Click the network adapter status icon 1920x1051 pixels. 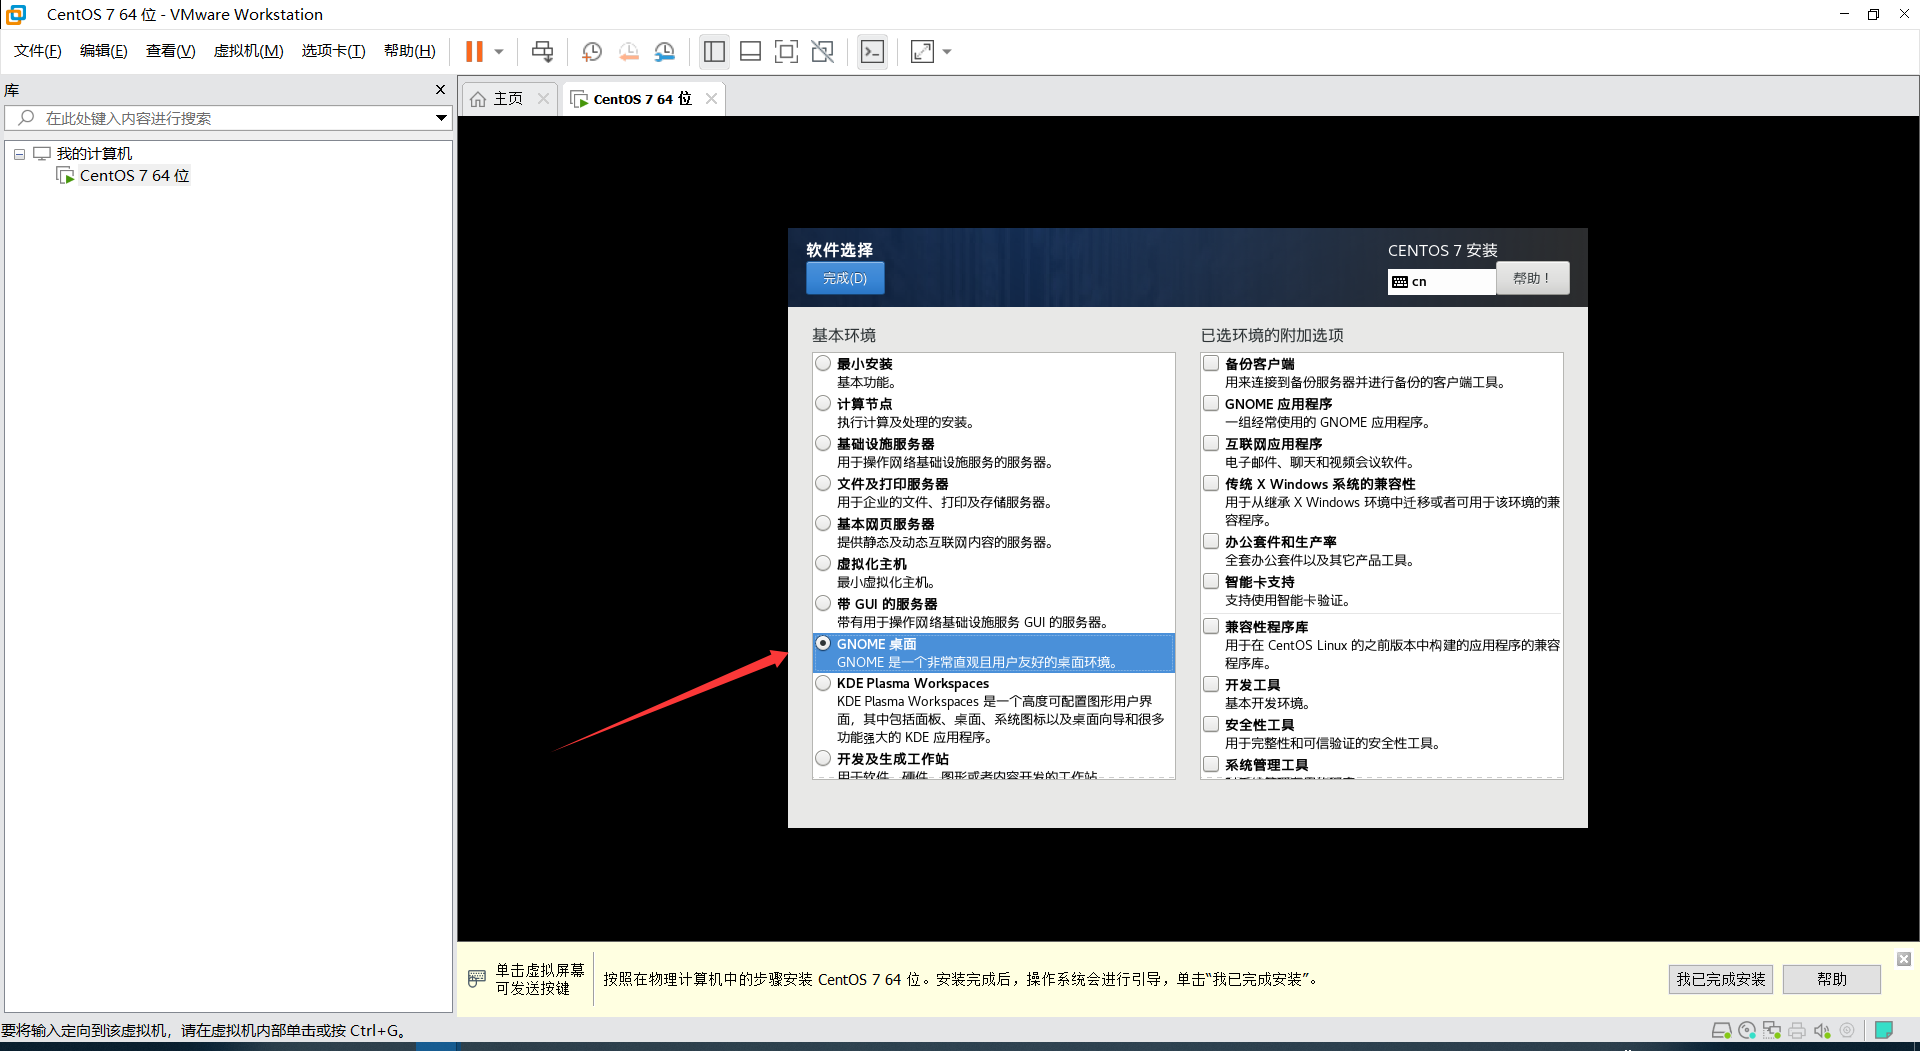[1772, 1030]
